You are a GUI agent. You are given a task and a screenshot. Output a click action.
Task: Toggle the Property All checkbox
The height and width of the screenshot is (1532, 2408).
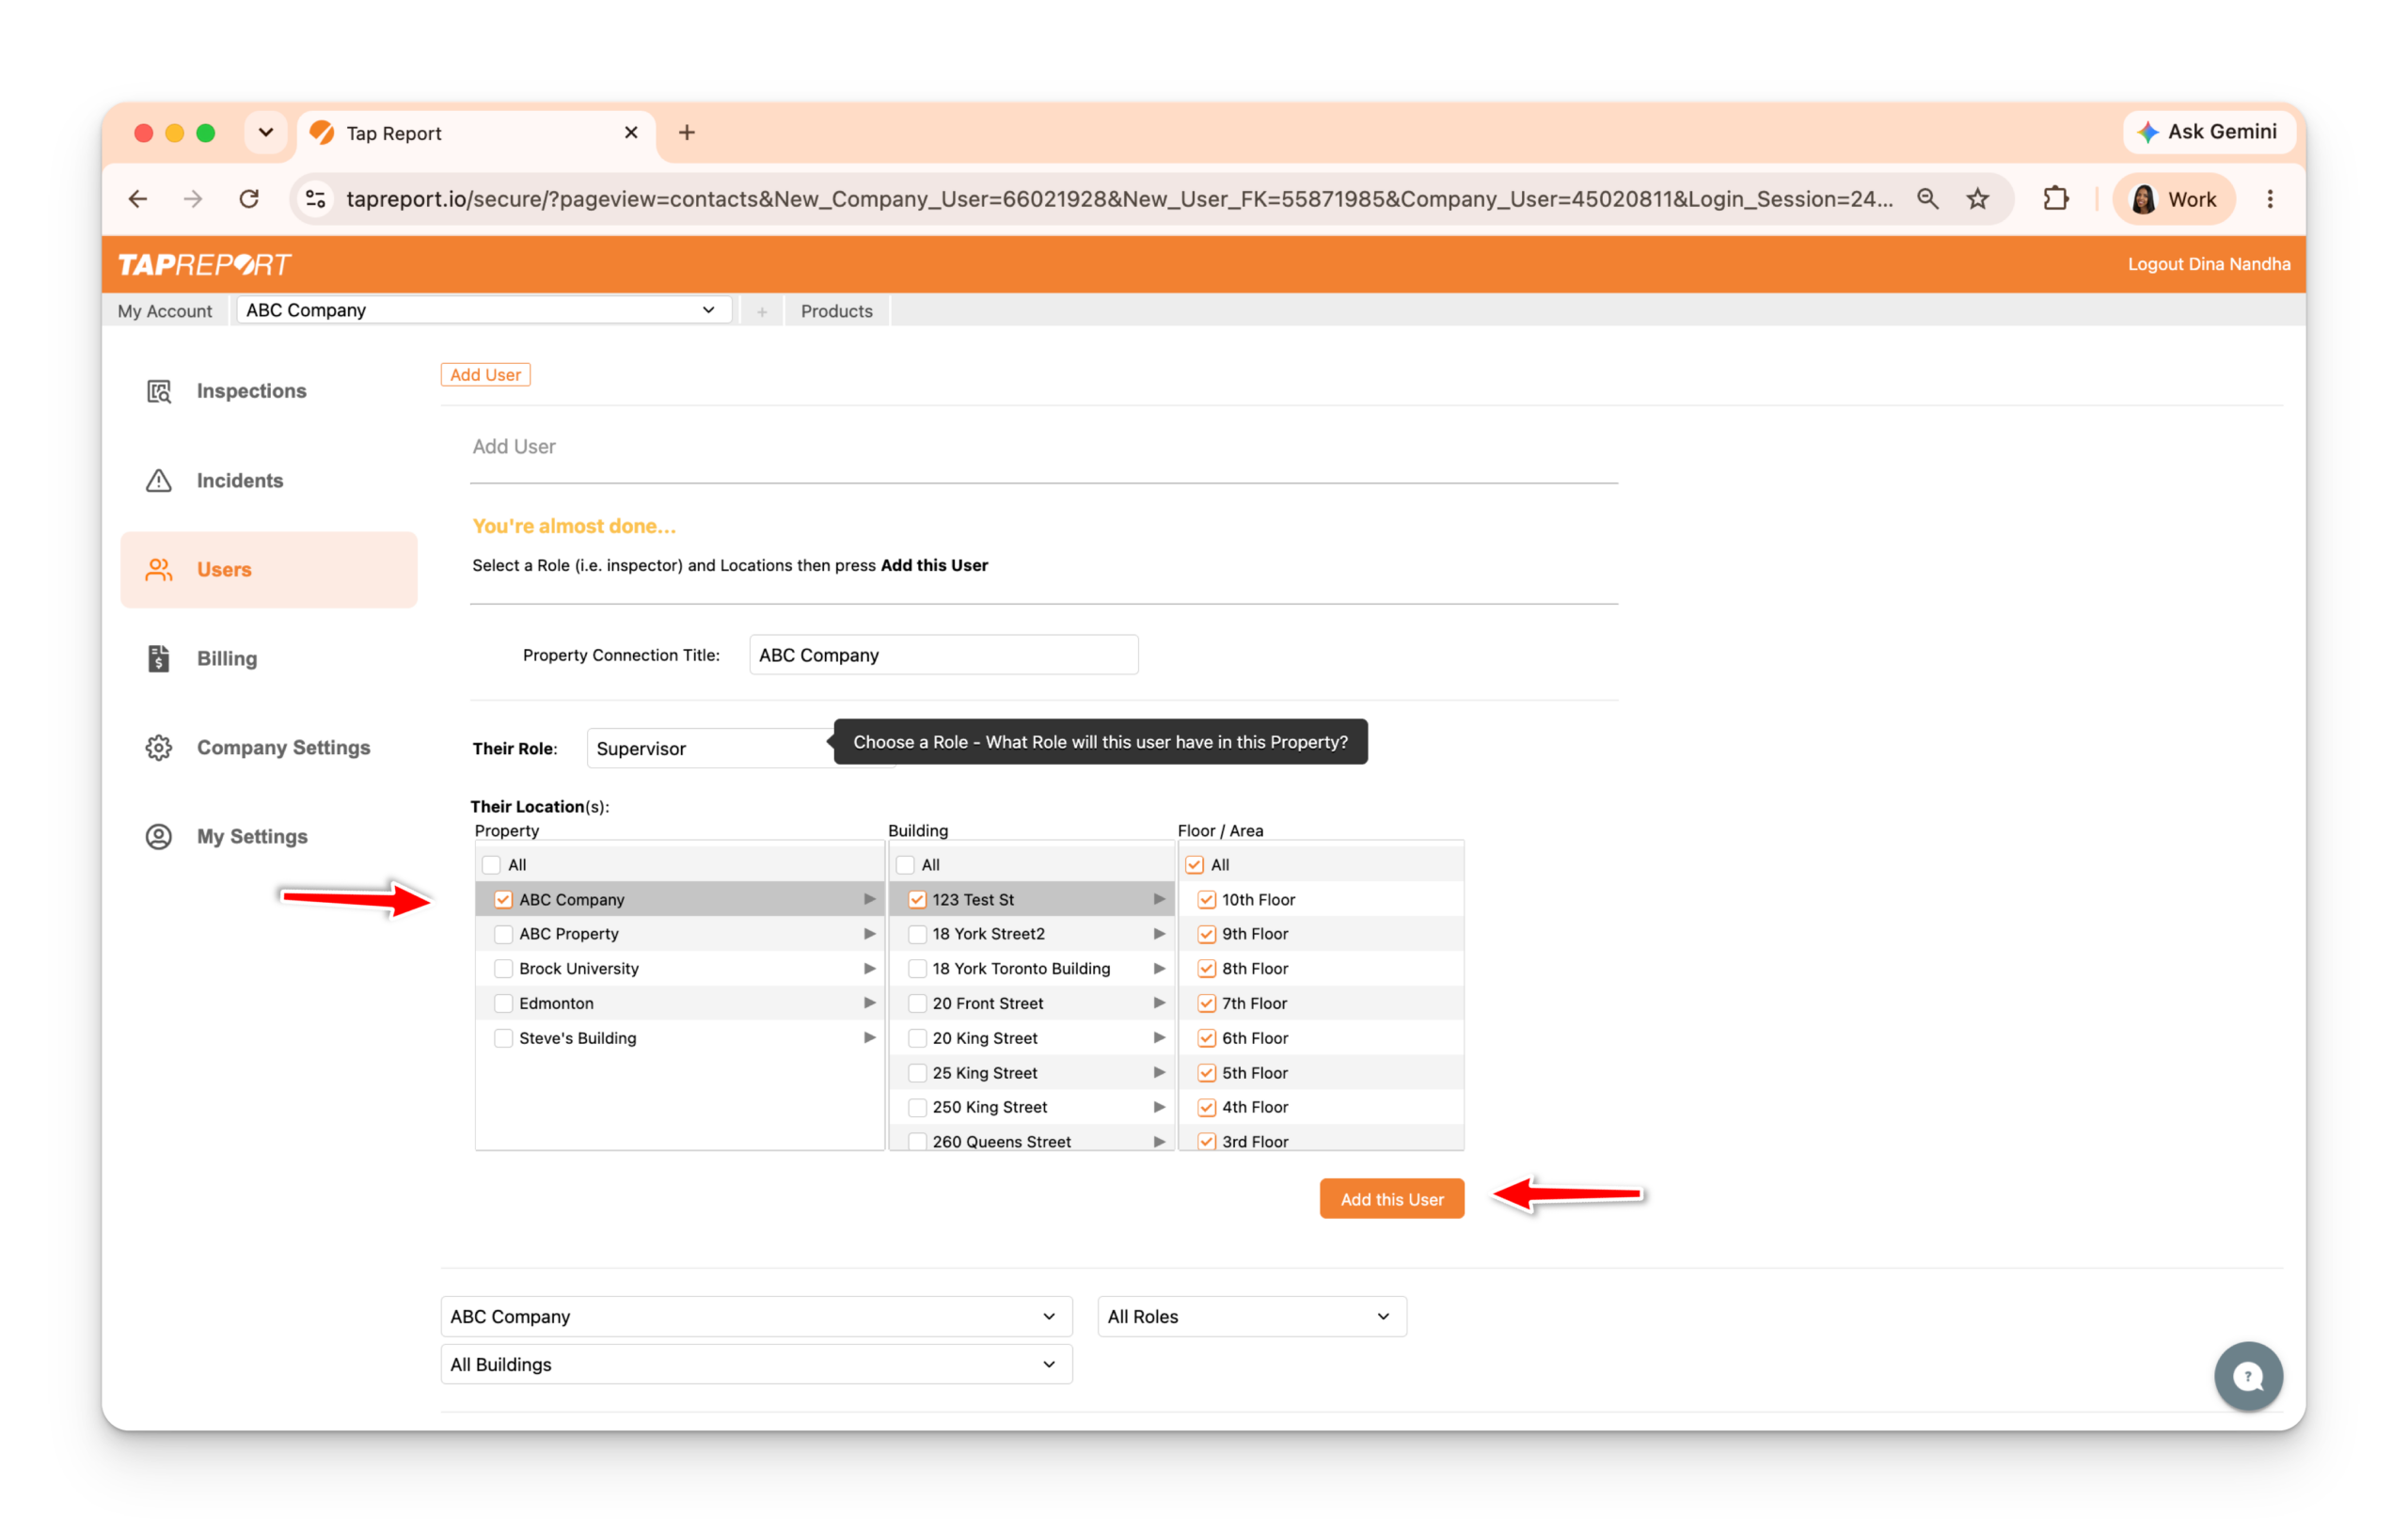491,865
